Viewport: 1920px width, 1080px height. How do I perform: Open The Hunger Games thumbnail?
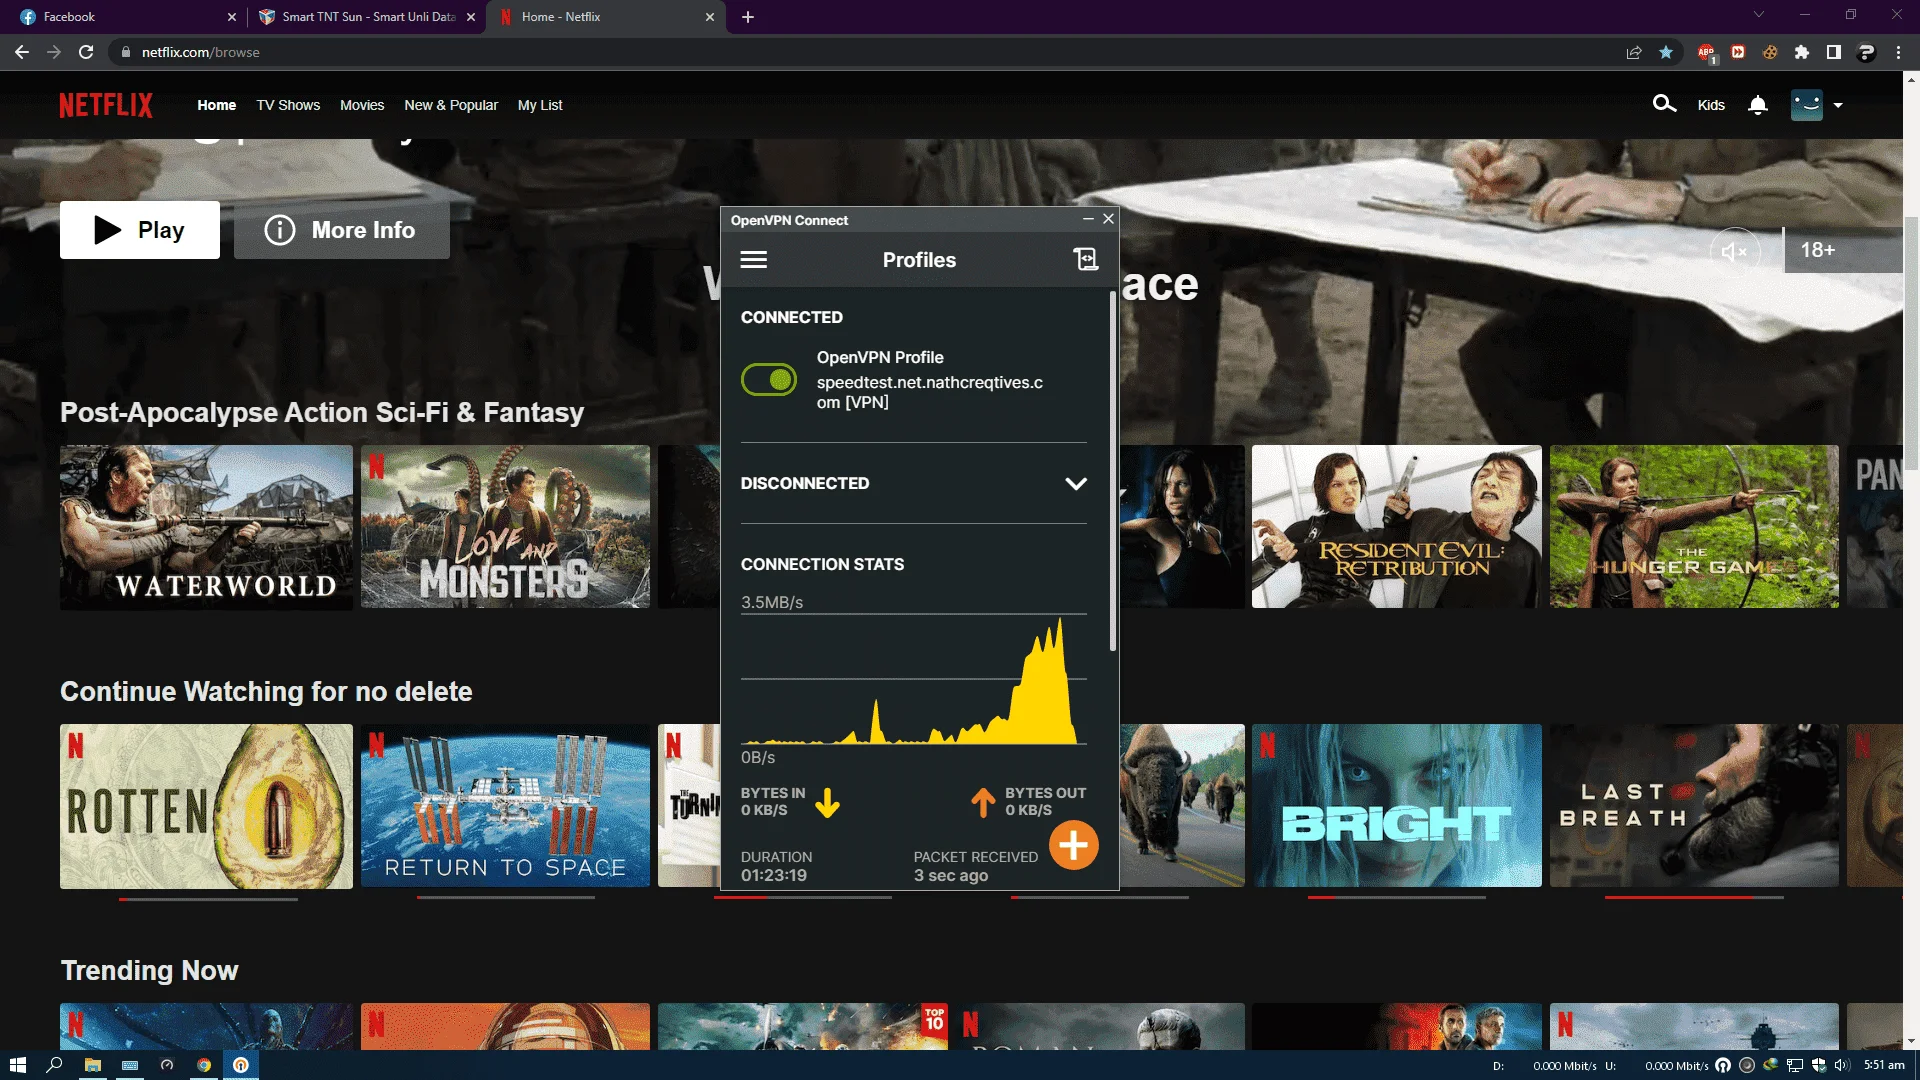click(1694, 527)
